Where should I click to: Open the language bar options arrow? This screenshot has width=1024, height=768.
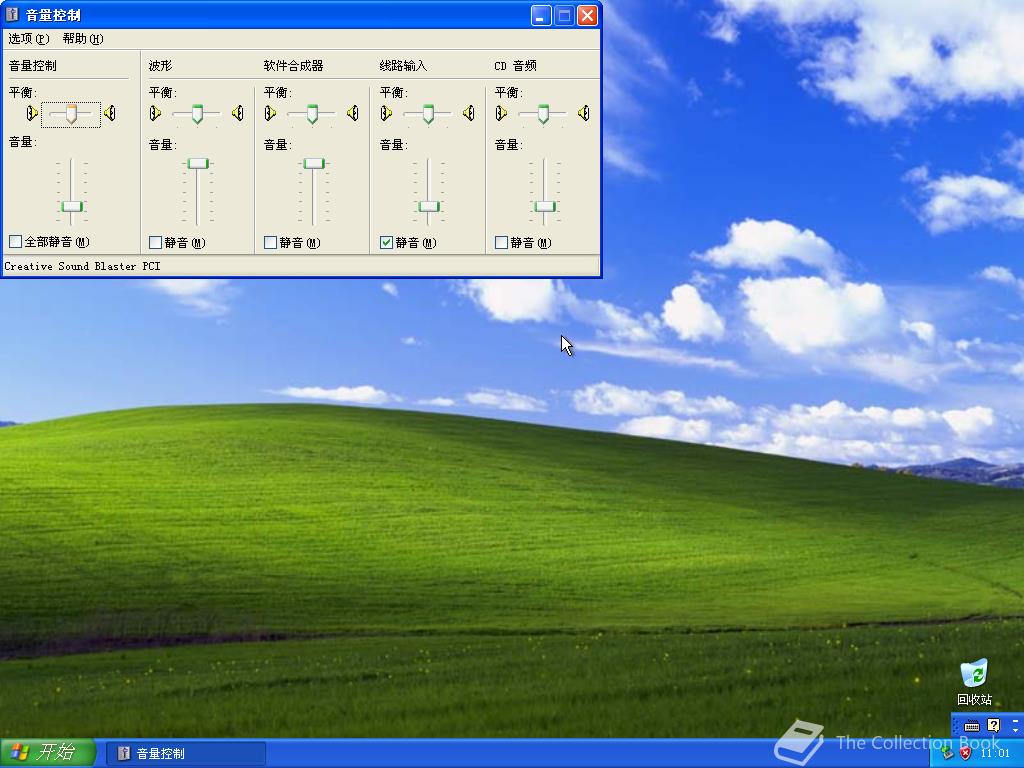tap(1015, 729)
